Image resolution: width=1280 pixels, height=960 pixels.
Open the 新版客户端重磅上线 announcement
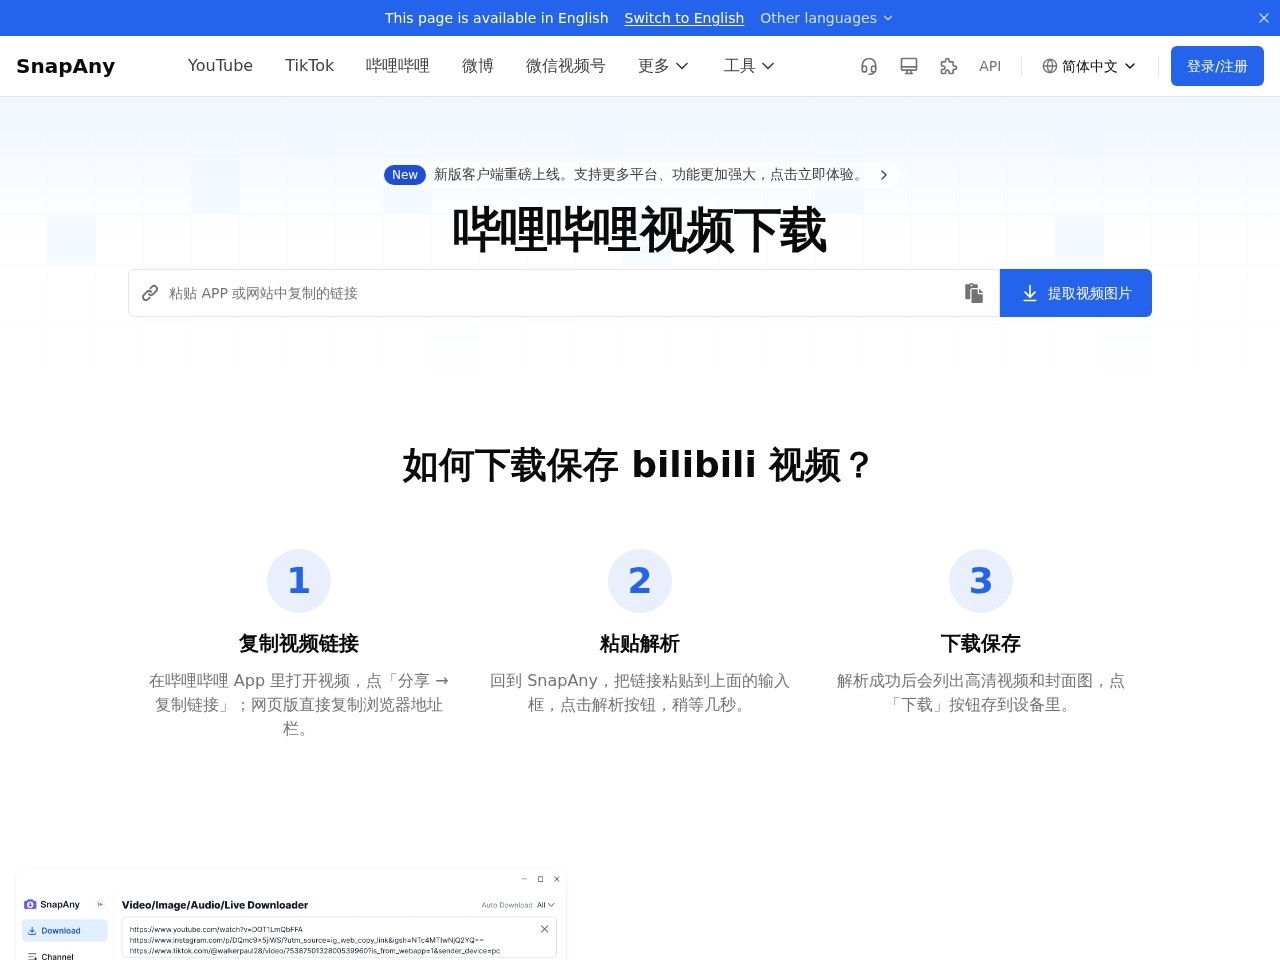(x=650, y=174)
